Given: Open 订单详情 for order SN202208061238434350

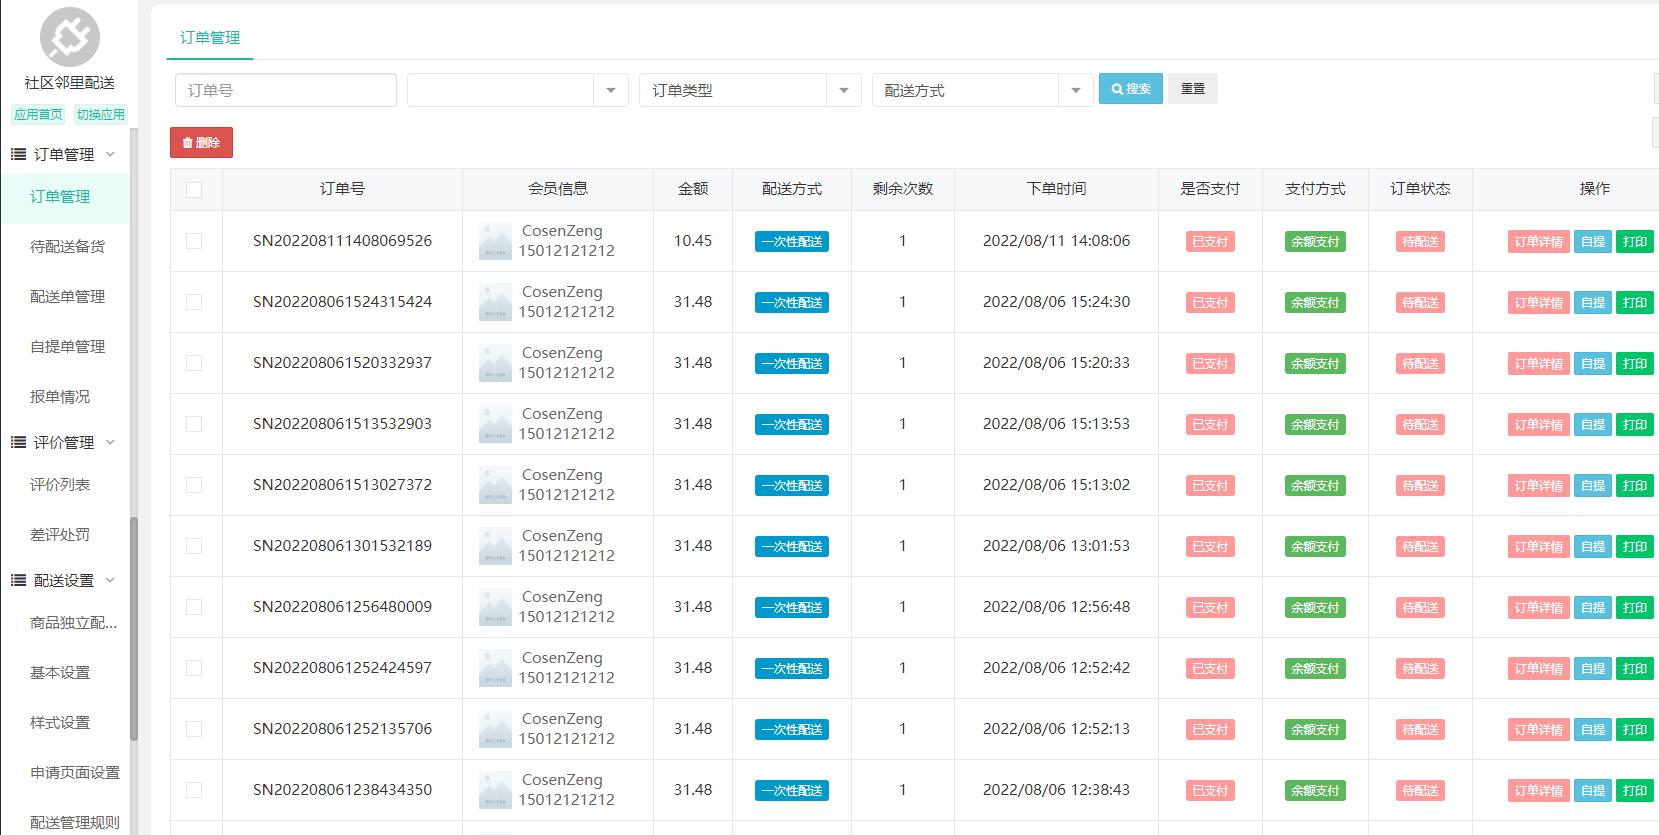Looking at the screenshot, I should [1538, 791].
